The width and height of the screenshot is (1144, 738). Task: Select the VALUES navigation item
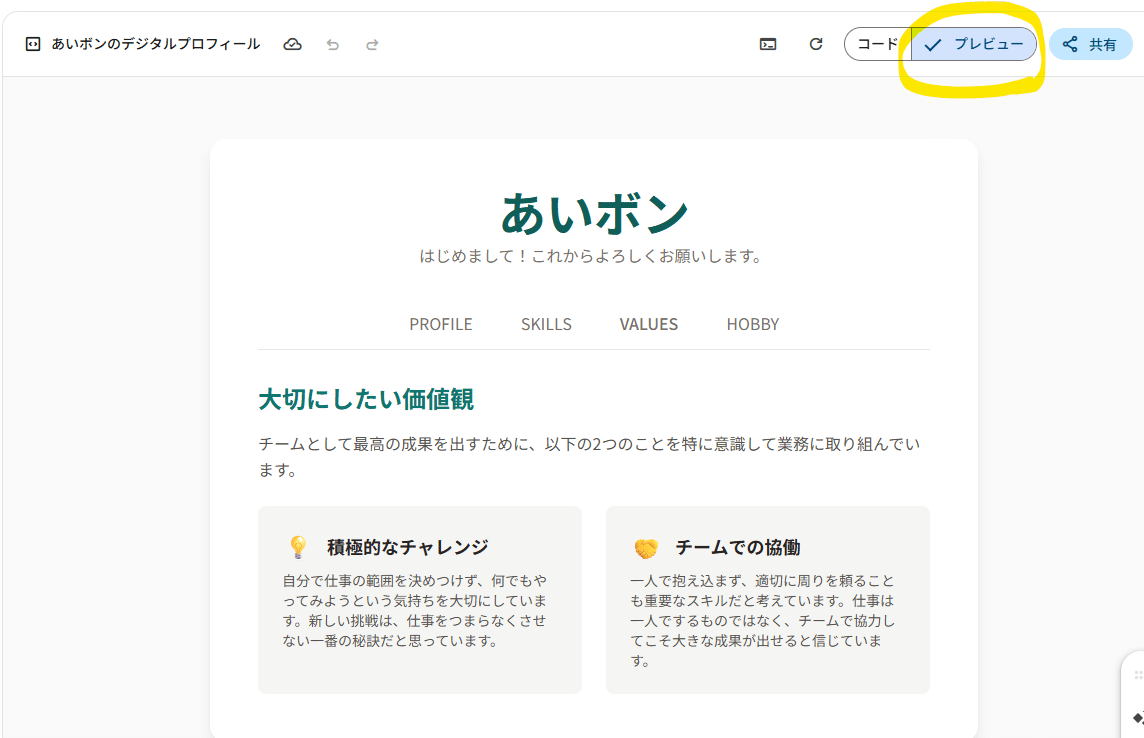(x=648, y=324)
